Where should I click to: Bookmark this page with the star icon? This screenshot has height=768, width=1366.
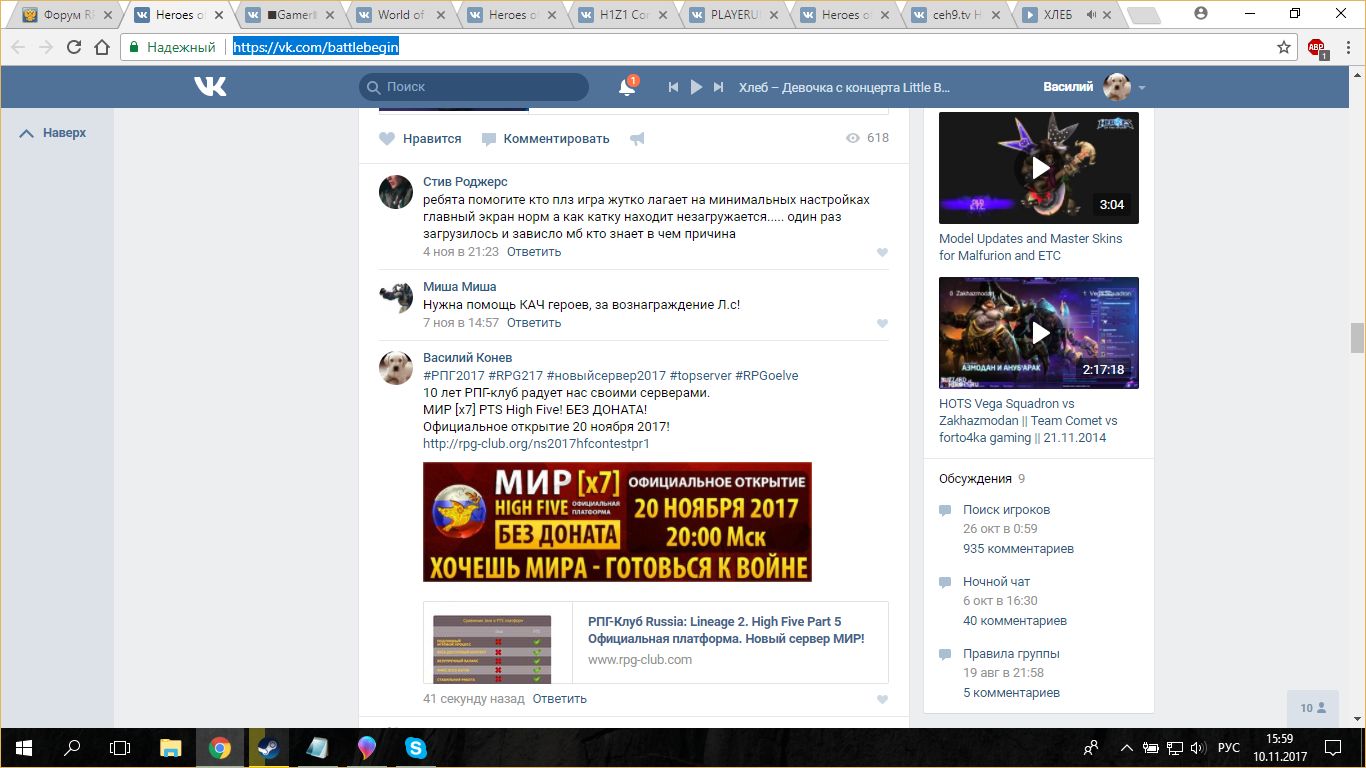pos(1284,47)
